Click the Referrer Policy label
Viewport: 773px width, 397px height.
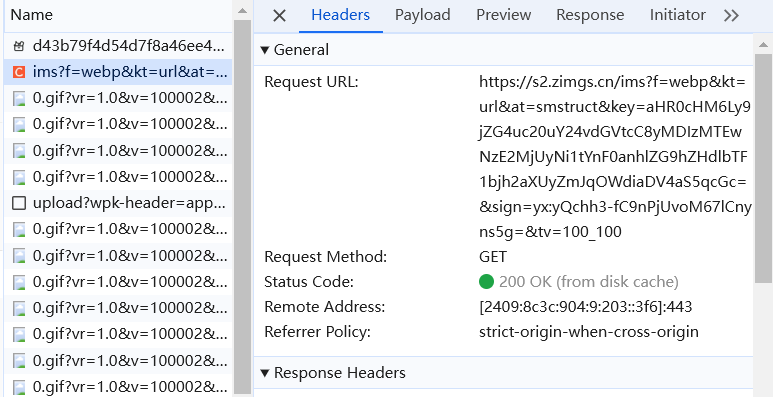click(x=317, y=332)
